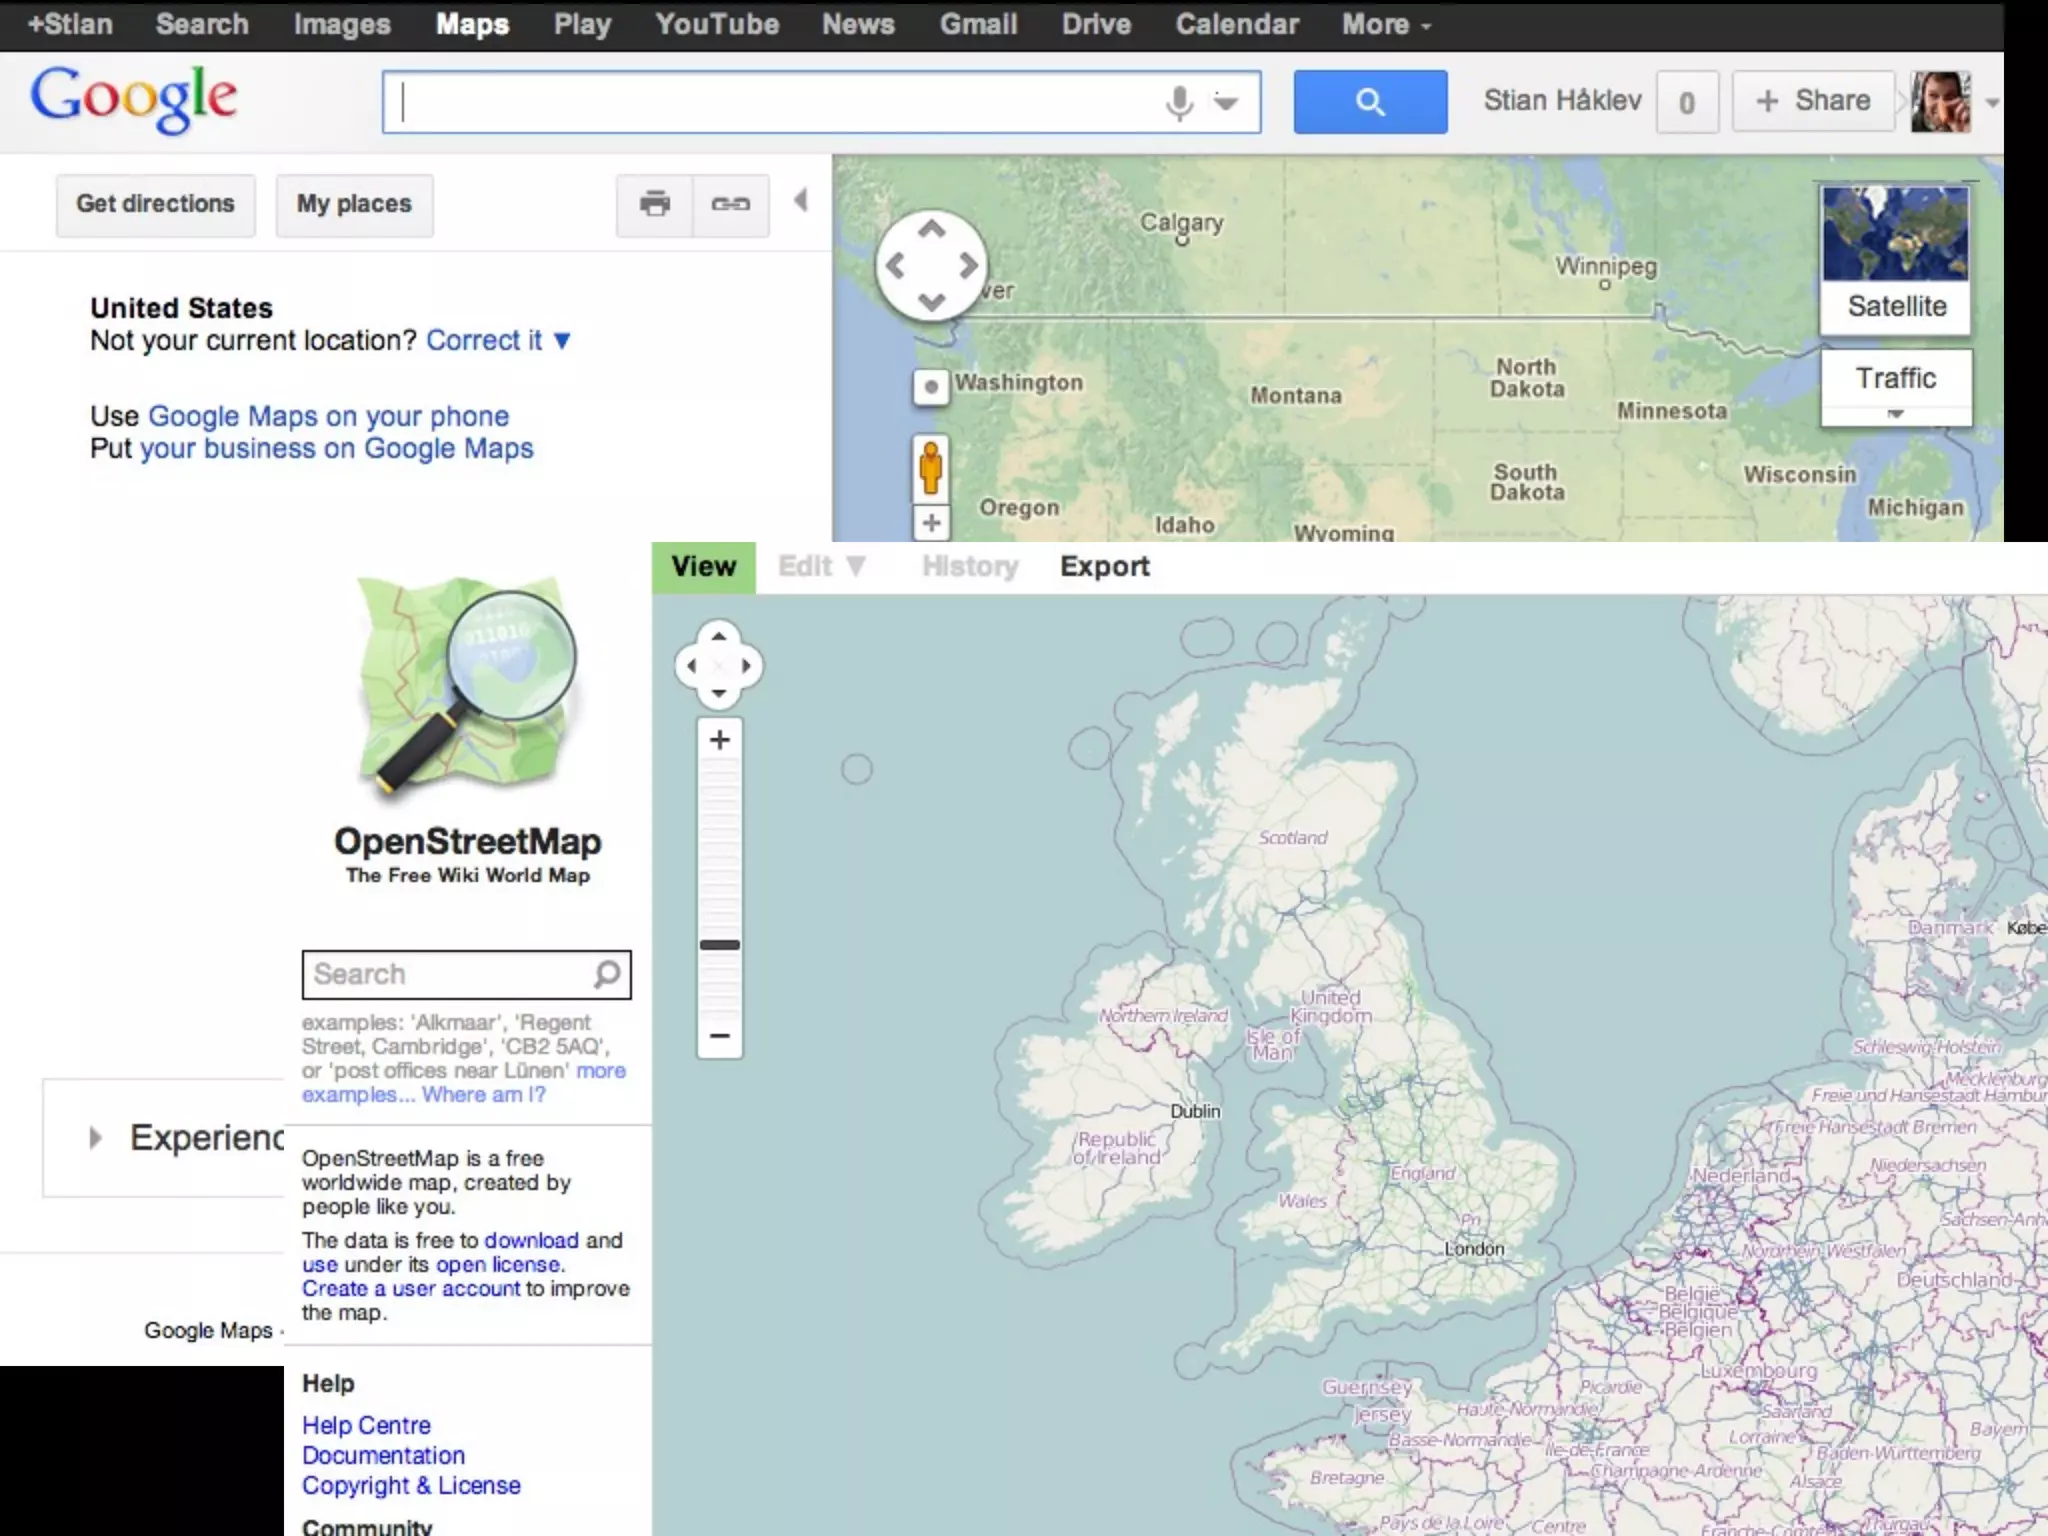
Task: Pan Google map up with arrow
Action: (x=931, y=229)
